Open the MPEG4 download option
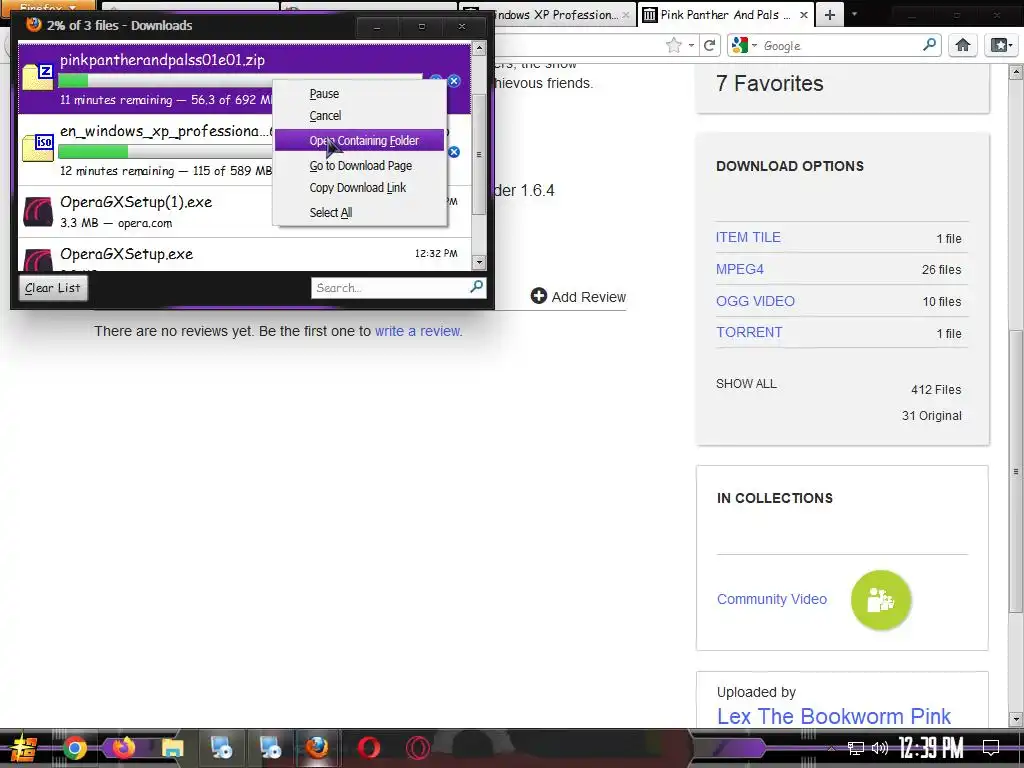Screen dimensions: 1024x768 (740, 269)
